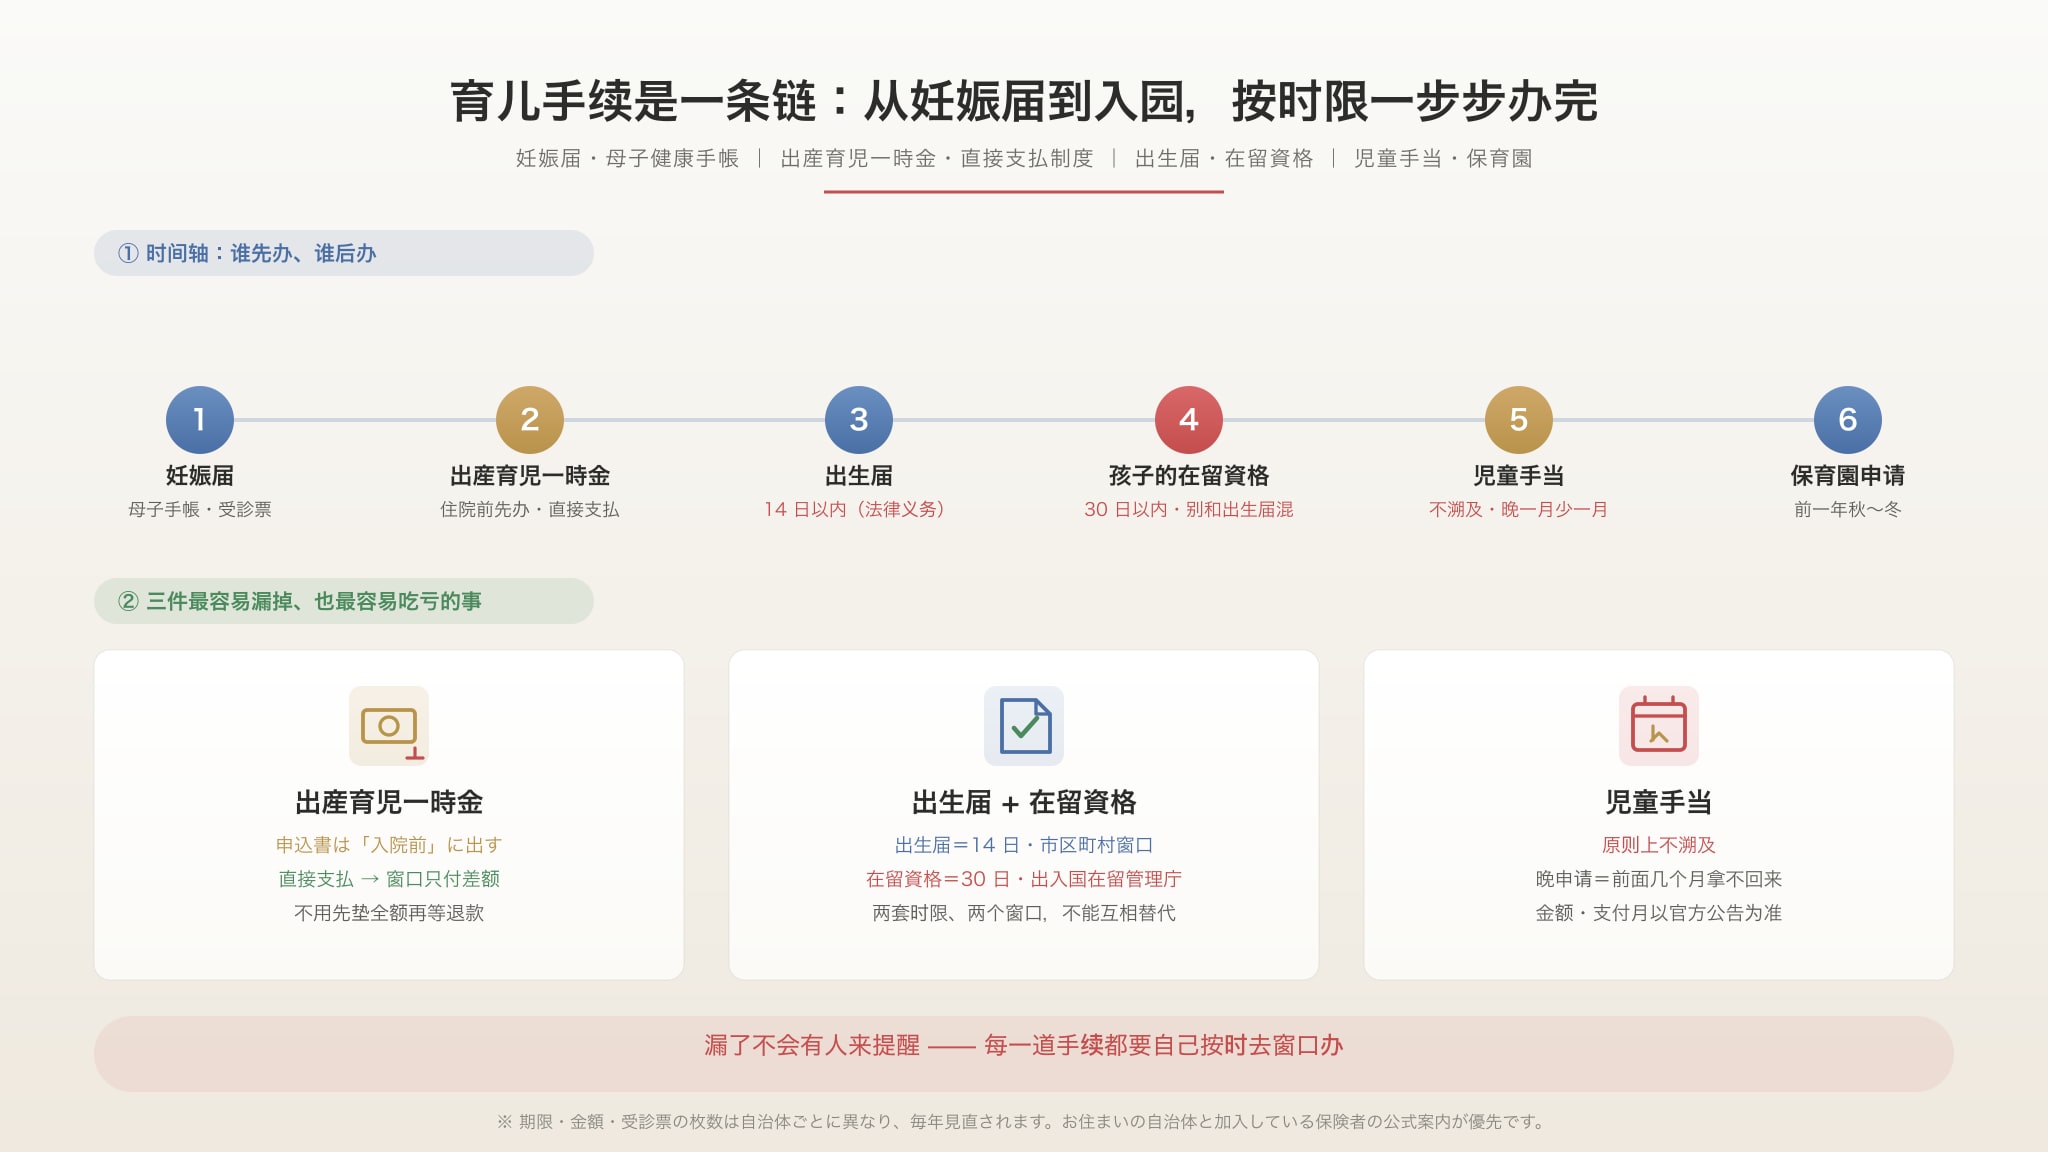Click the text 母子手帳・受診票
Viewport: 2048px width, 1152px height.
point(200,509)
